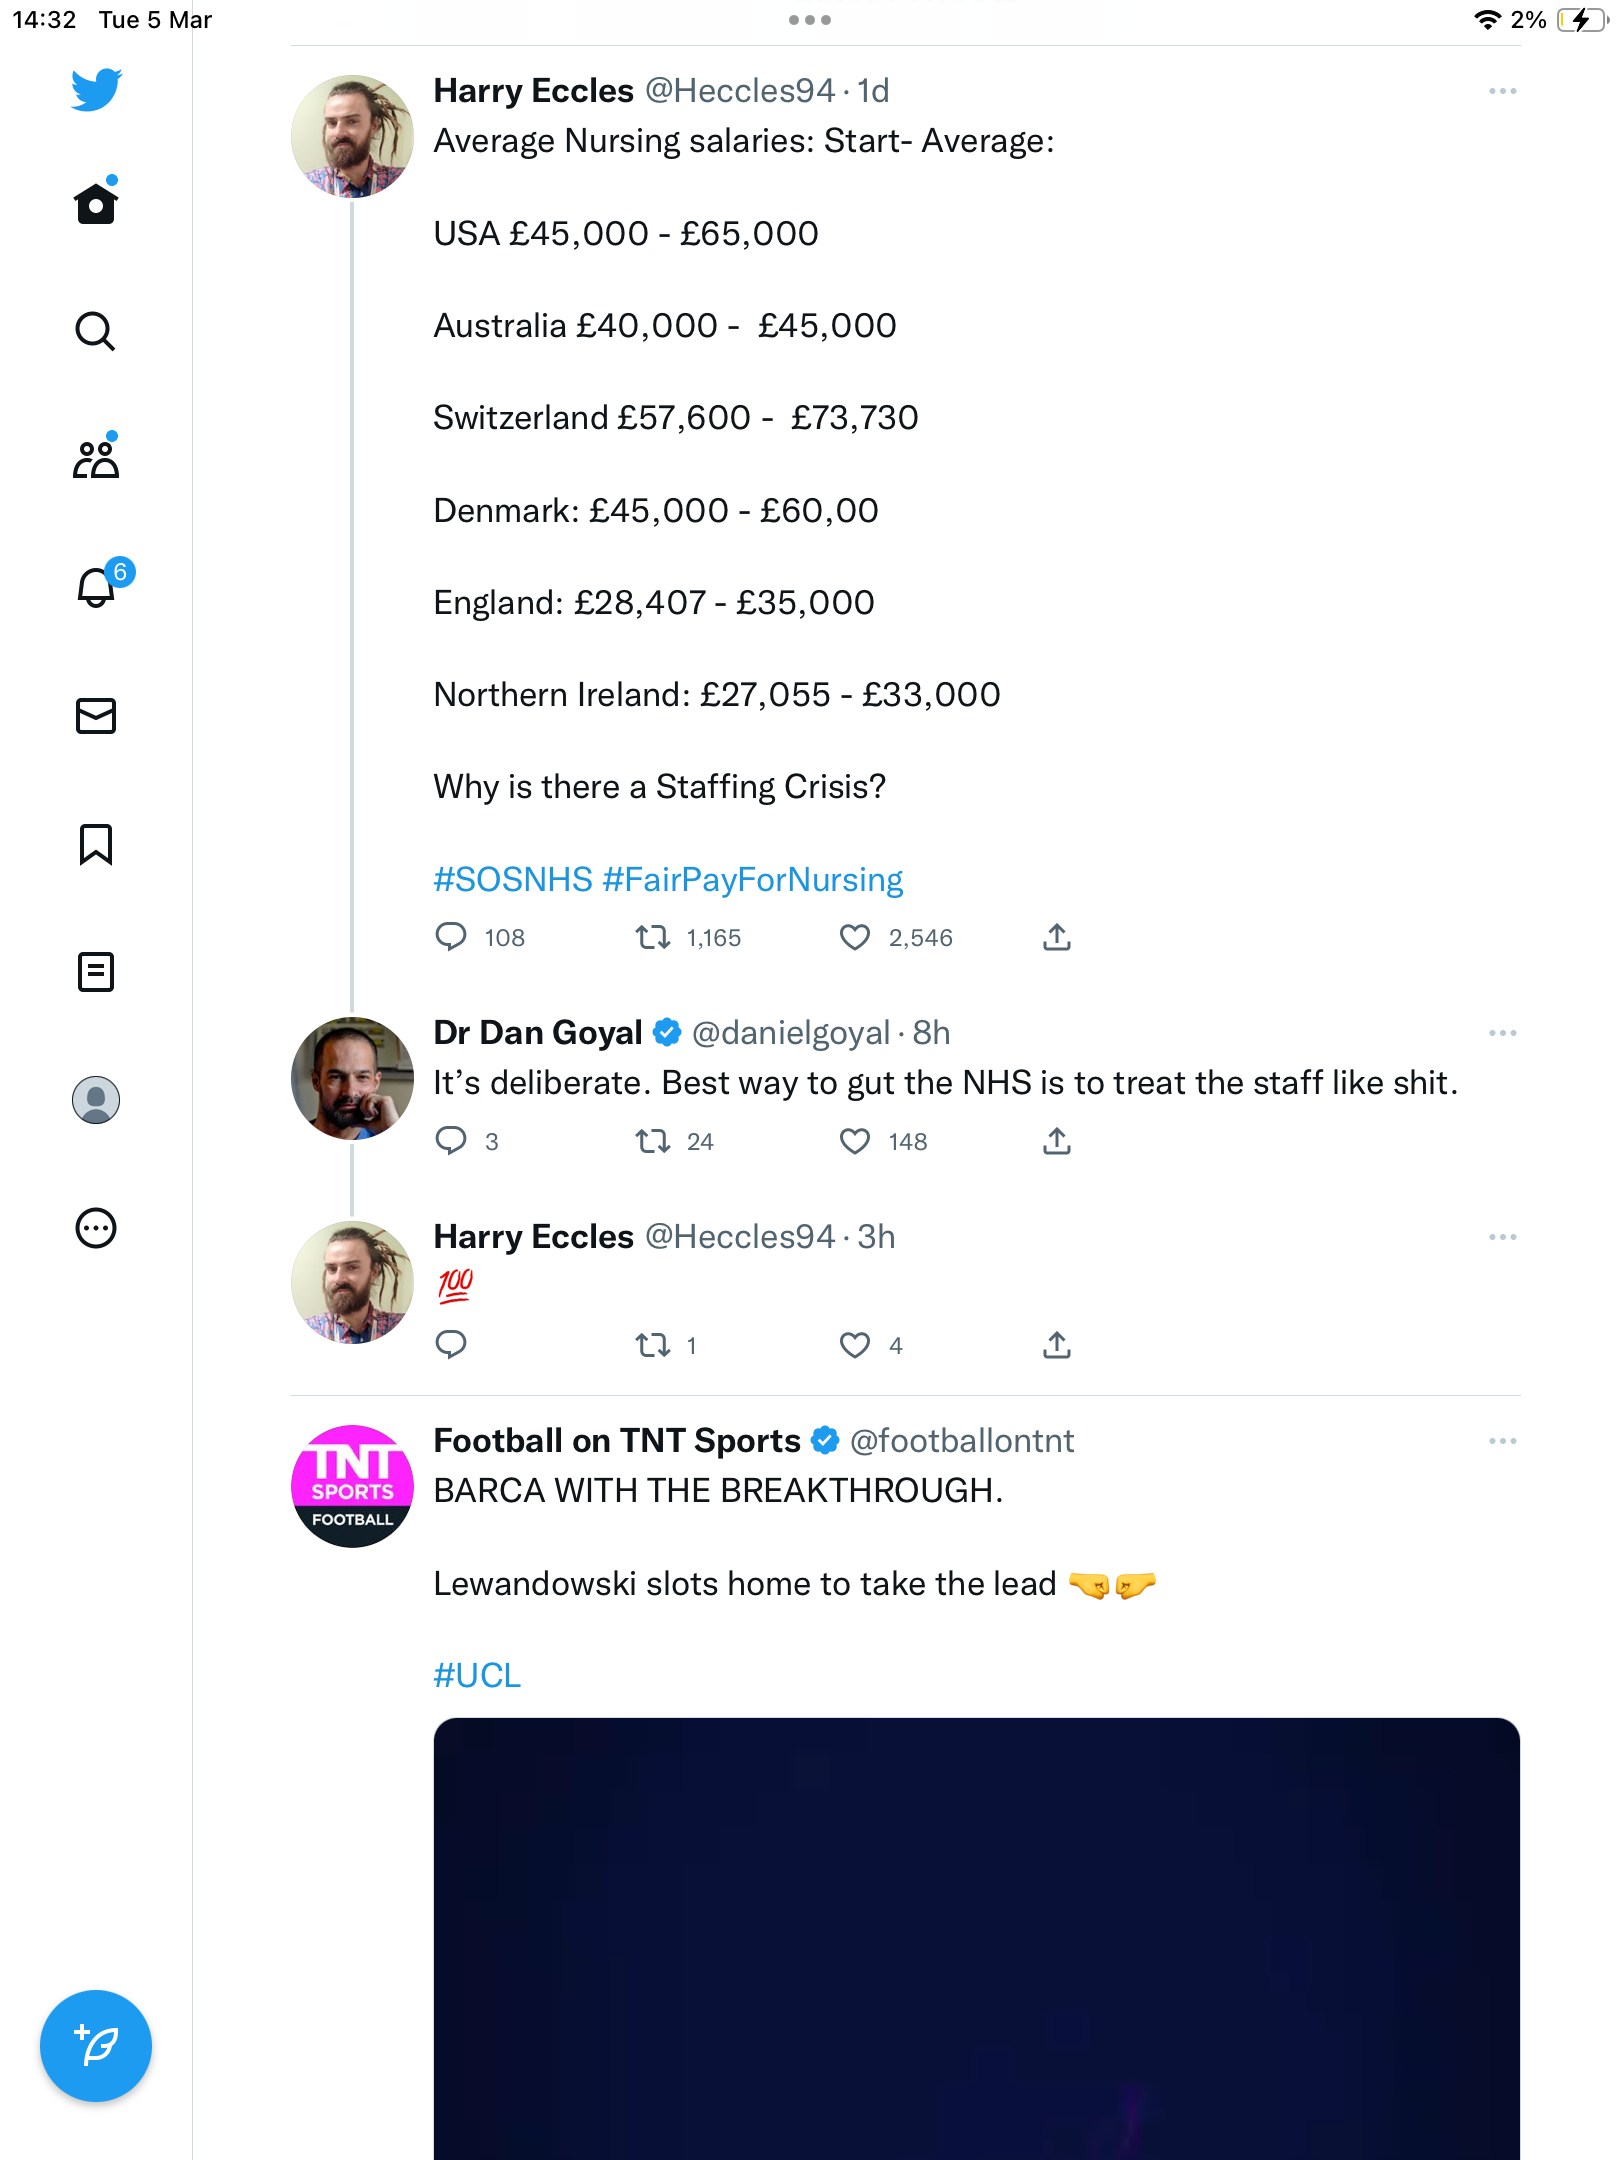Open the Home feed icon
Screen dimensions: 1620x2160
96,203
